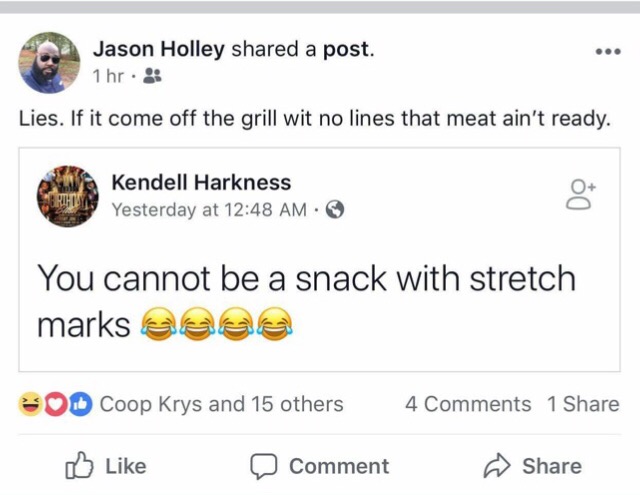Viewport: 640px width, 495px height.
Task: Click the public globe icon
Action: point(335,210)
